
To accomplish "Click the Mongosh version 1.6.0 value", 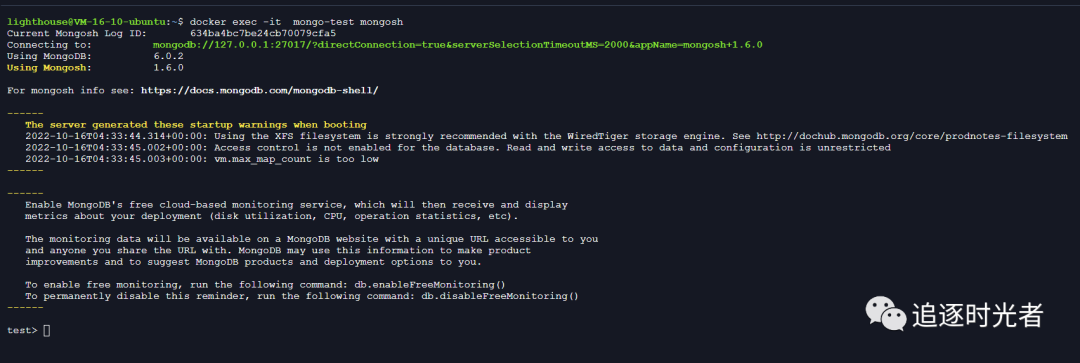I will (x=168, y=68).
